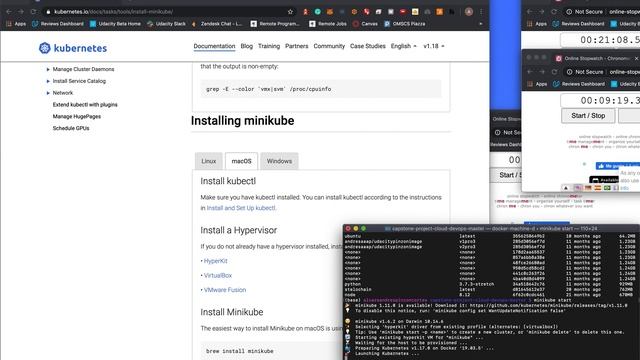Open the HyperKit link
This screenshot has height=360, width=640.
tap(216, 261)
